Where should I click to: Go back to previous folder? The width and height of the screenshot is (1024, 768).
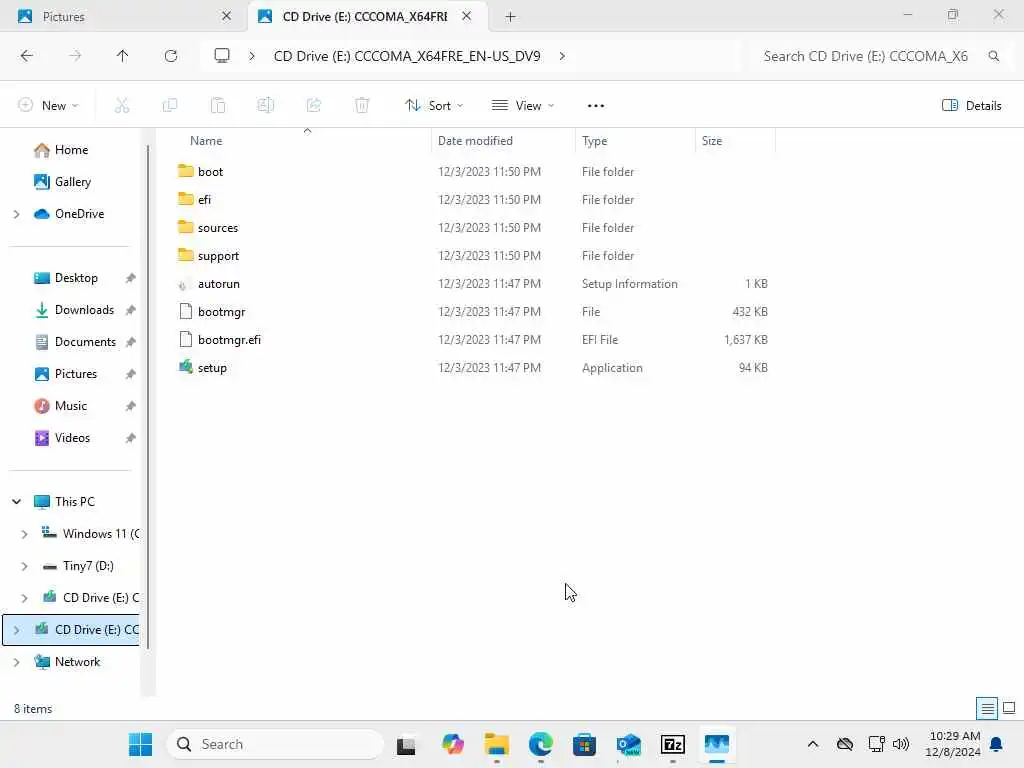[x=27, y=56]
